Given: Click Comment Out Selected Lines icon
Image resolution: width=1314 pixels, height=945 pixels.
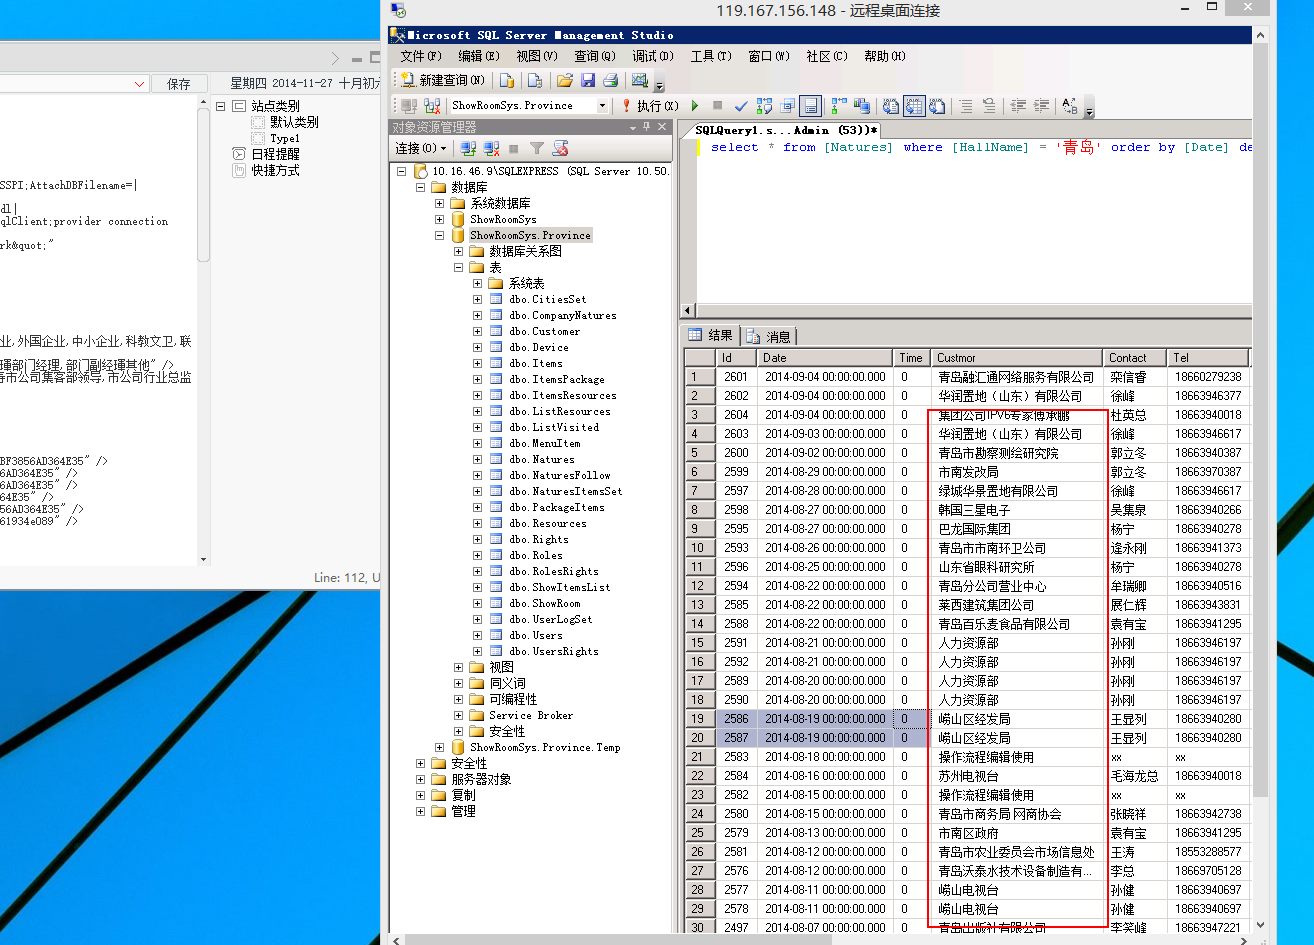Looking at the screenshot, I should pyautogui.click(x=966, y=106).
